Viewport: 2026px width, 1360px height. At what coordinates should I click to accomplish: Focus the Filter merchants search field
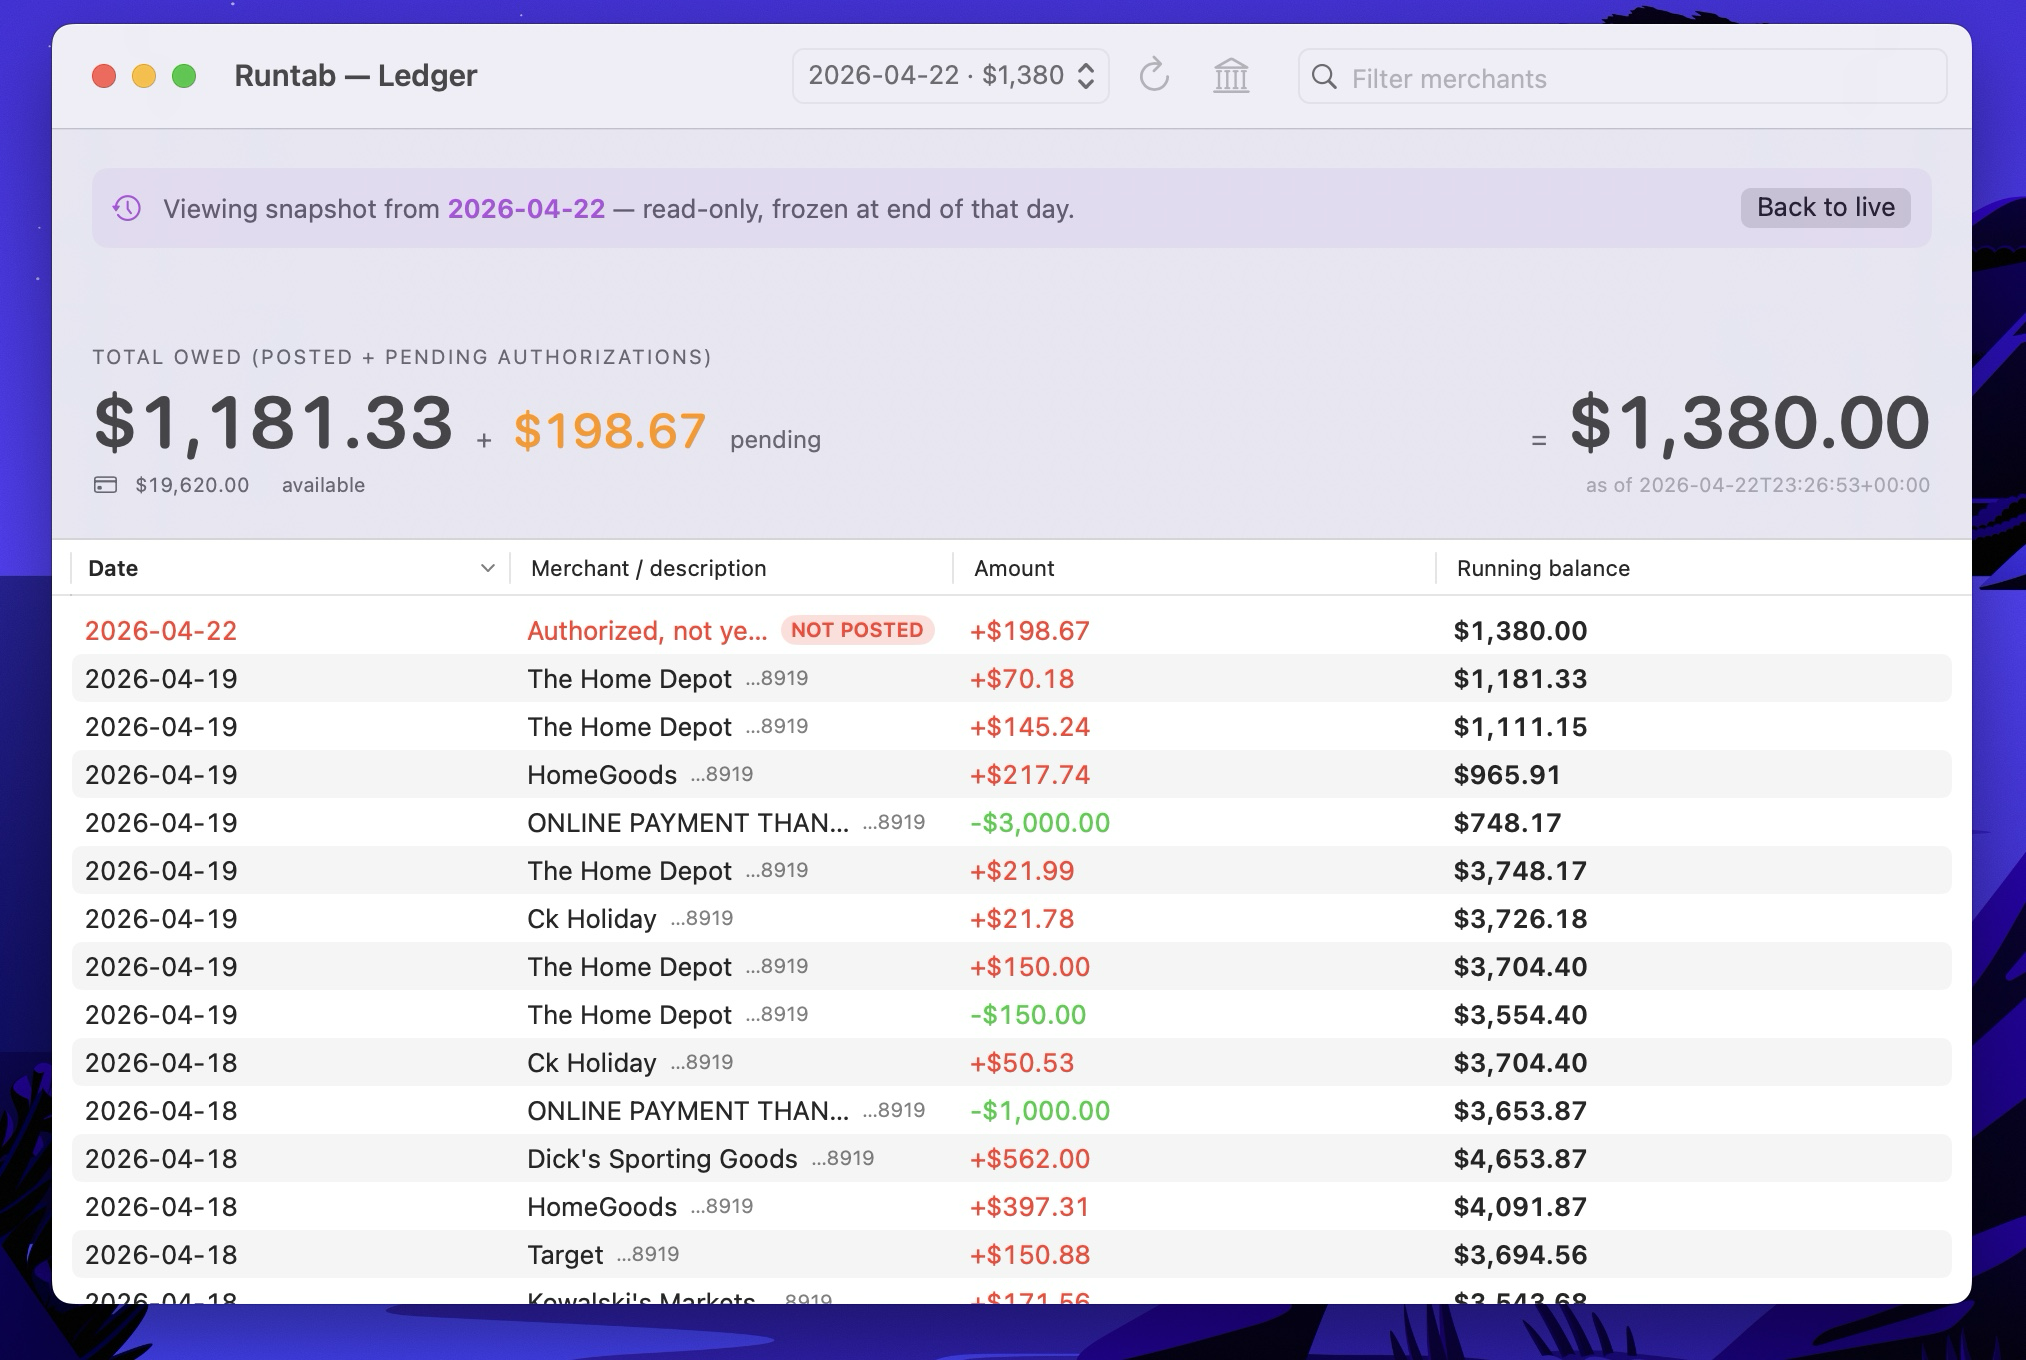tap(1622, 77)
